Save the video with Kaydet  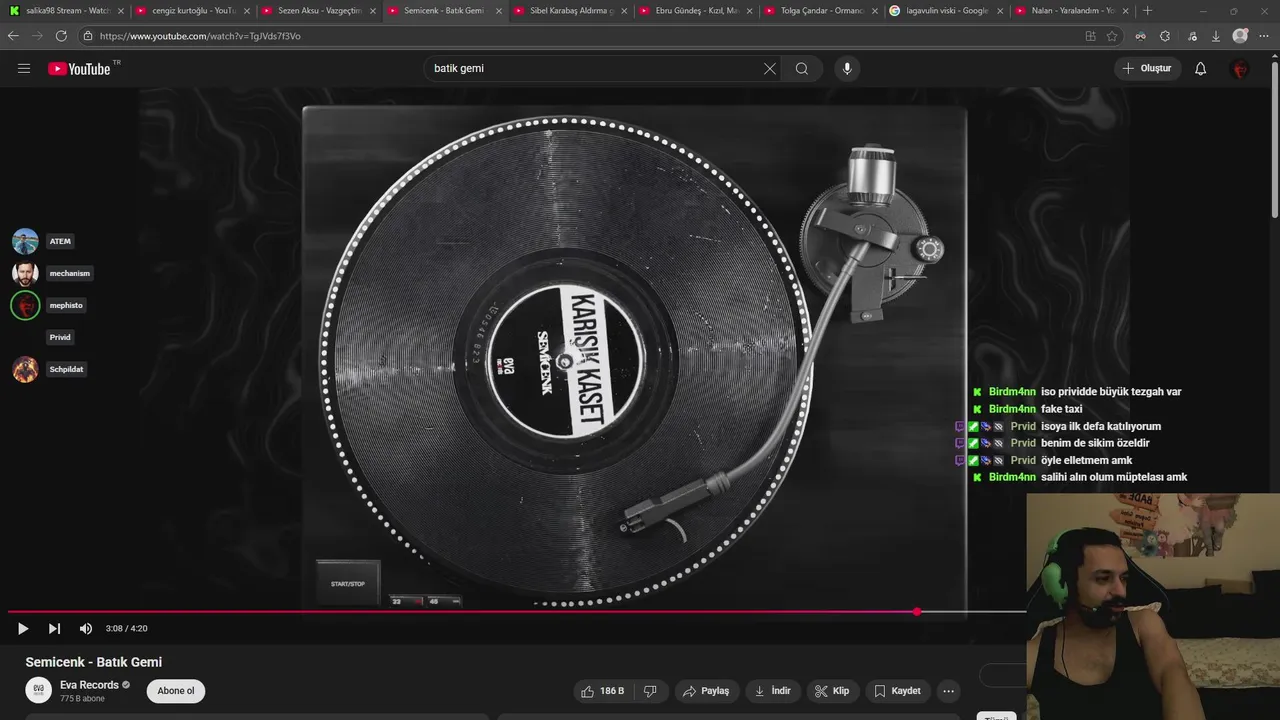click(897, 691)
